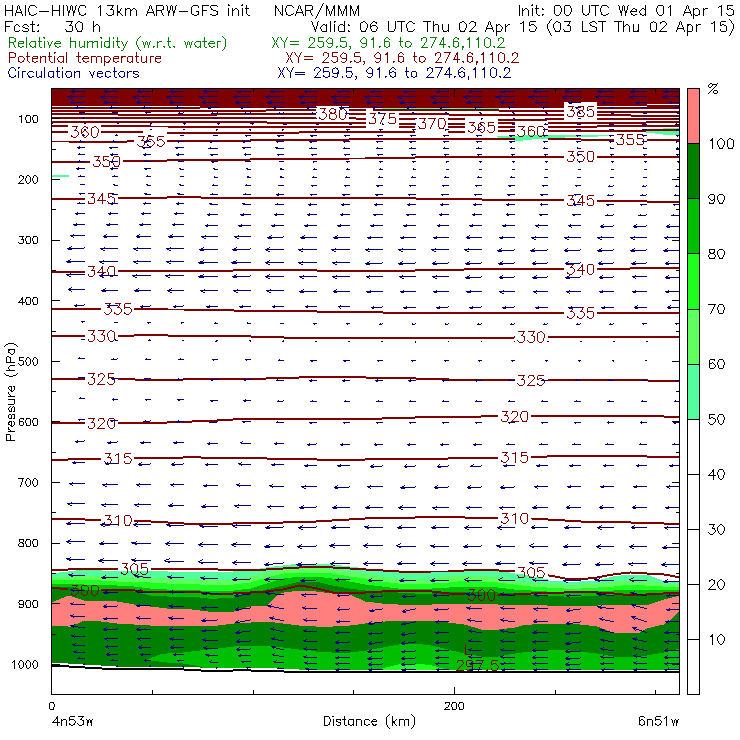Click the '200' distance axis tick label
Screen dimensions: 740x740
(454, 706)
